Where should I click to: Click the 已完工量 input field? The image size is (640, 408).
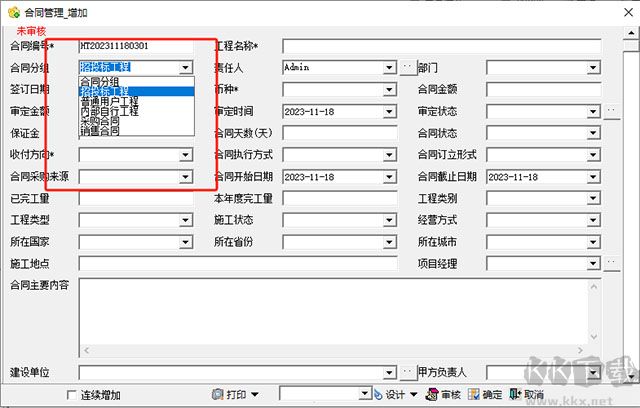click(x=136, y=199)
